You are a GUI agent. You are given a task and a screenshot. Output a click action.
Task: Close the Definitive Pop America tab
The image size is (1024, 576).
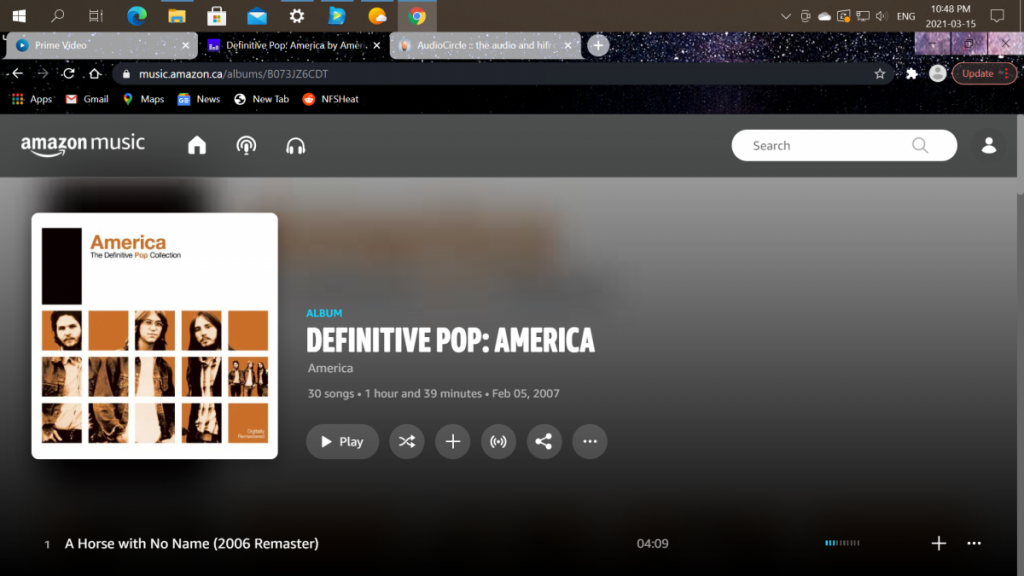click(377, 45)
